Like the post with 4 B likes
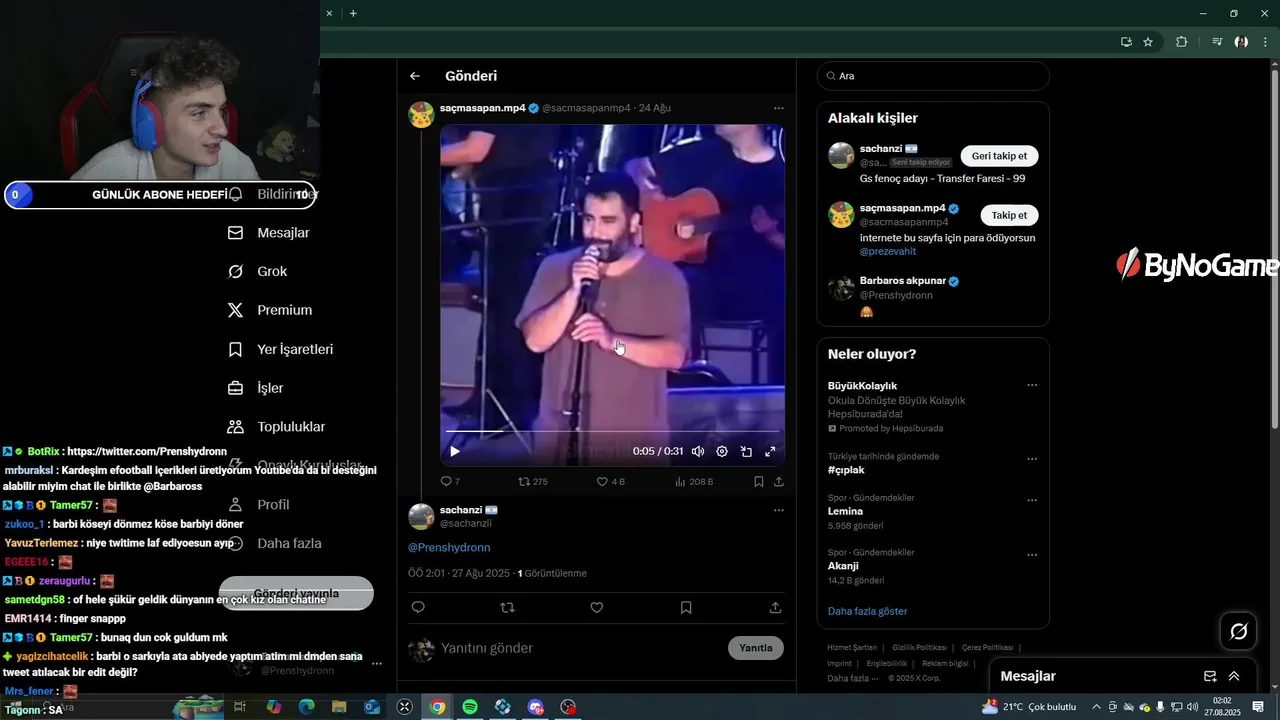Screen dimensions: 1280x720 [x=610, y=481]
